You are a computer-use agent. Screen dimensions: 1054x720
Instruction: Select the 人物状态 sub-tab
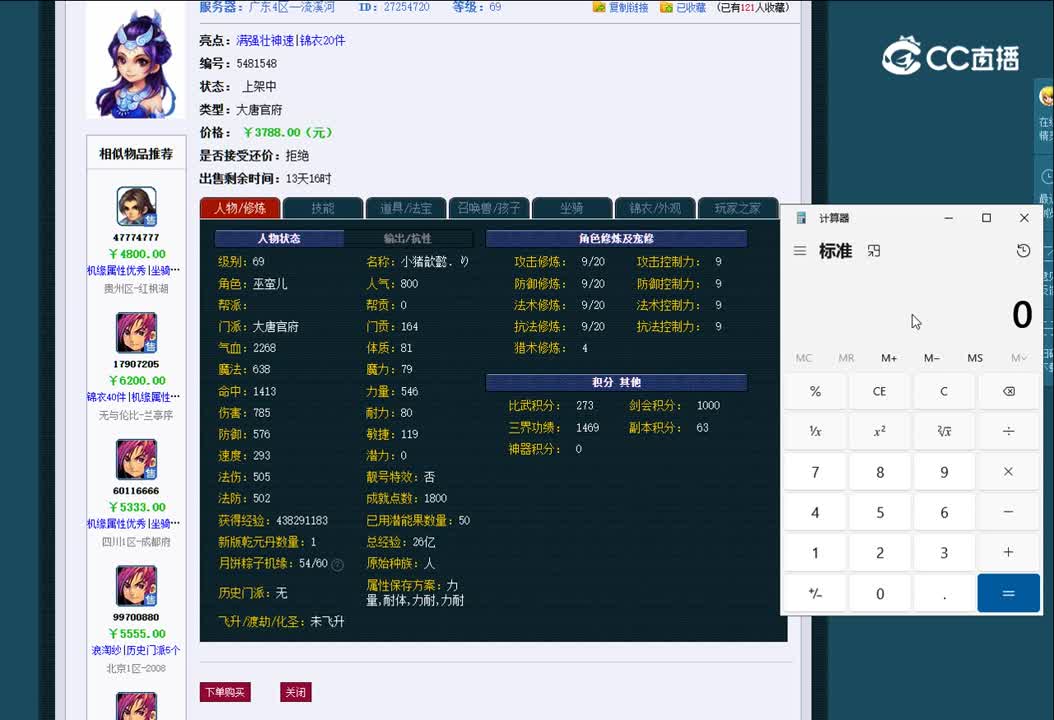(x=279, y=239)
